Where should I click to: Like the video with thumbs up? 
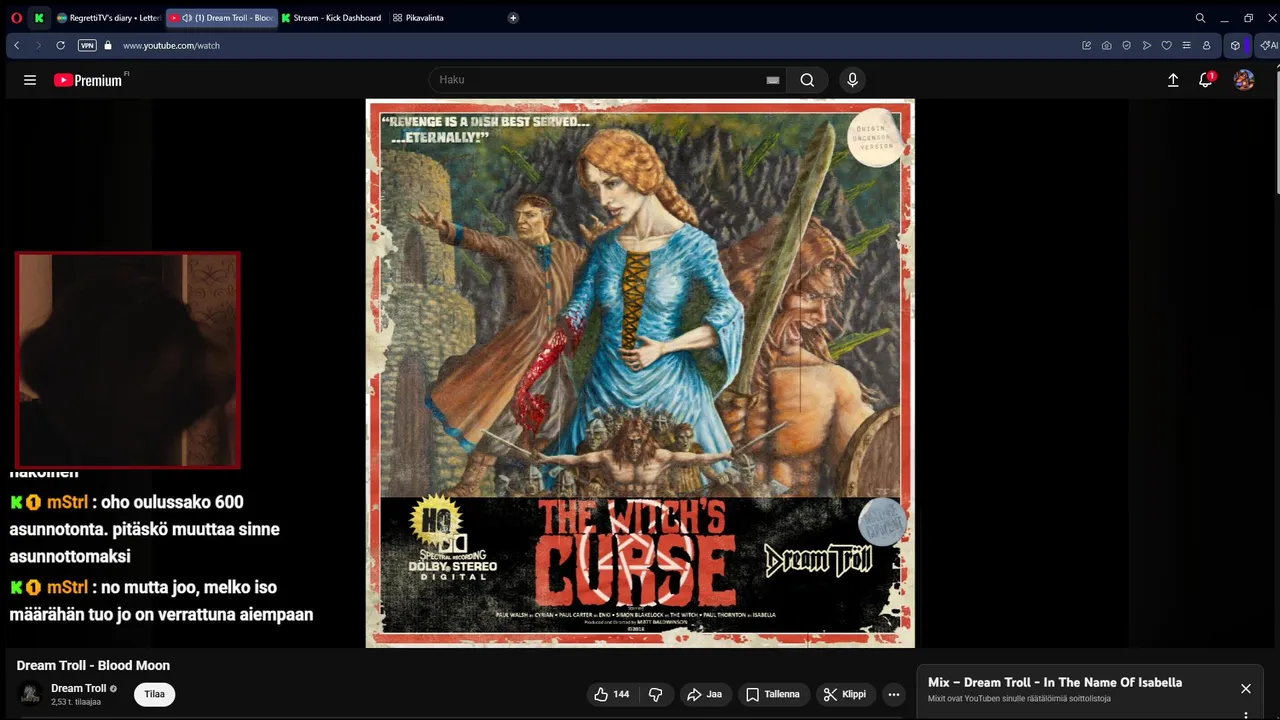[612, 694]
